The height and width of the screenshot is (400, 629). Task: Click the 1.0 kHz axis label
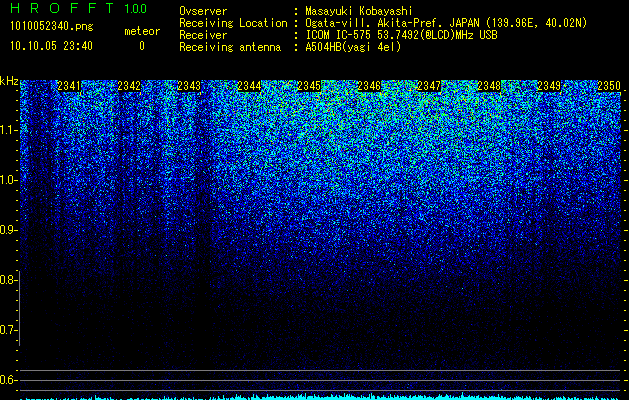click(x=9, y=180)
